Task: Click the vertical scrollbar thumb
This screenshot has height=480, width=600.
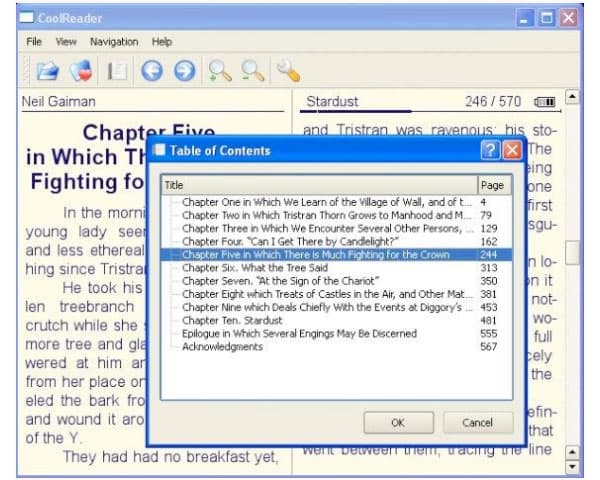Action: pos(572,253)
